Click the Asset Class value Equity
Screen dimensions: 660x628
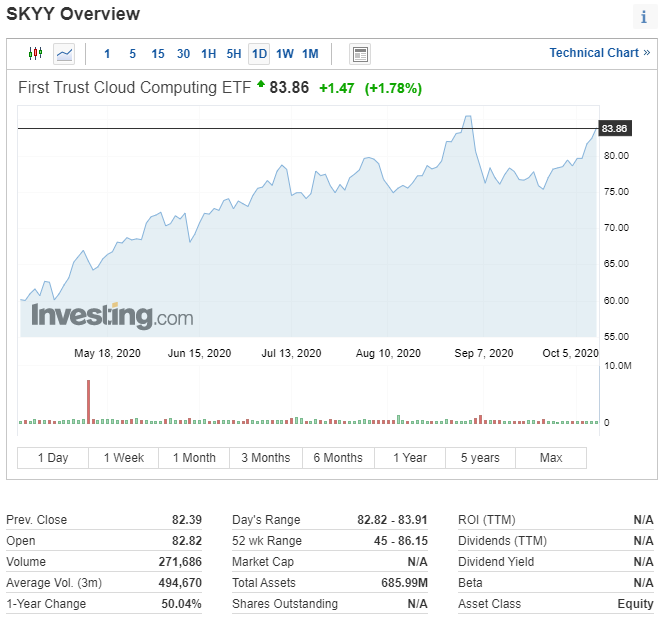click(636, 604)
